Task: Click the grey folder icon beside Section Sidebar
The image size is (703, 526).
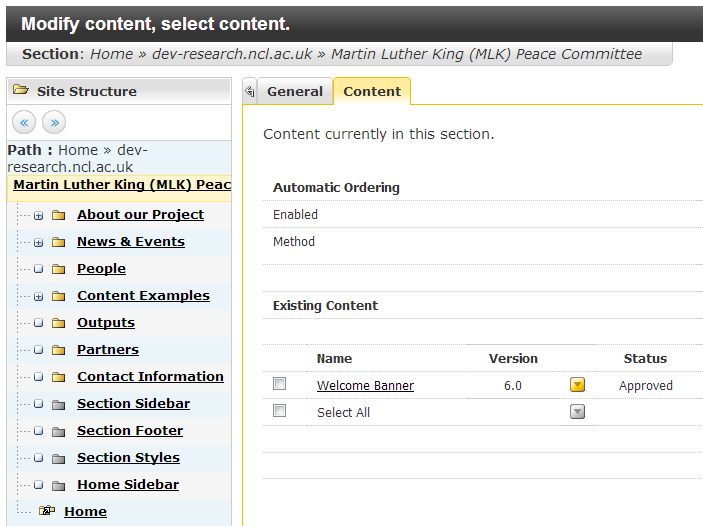Action: (59, 404)
